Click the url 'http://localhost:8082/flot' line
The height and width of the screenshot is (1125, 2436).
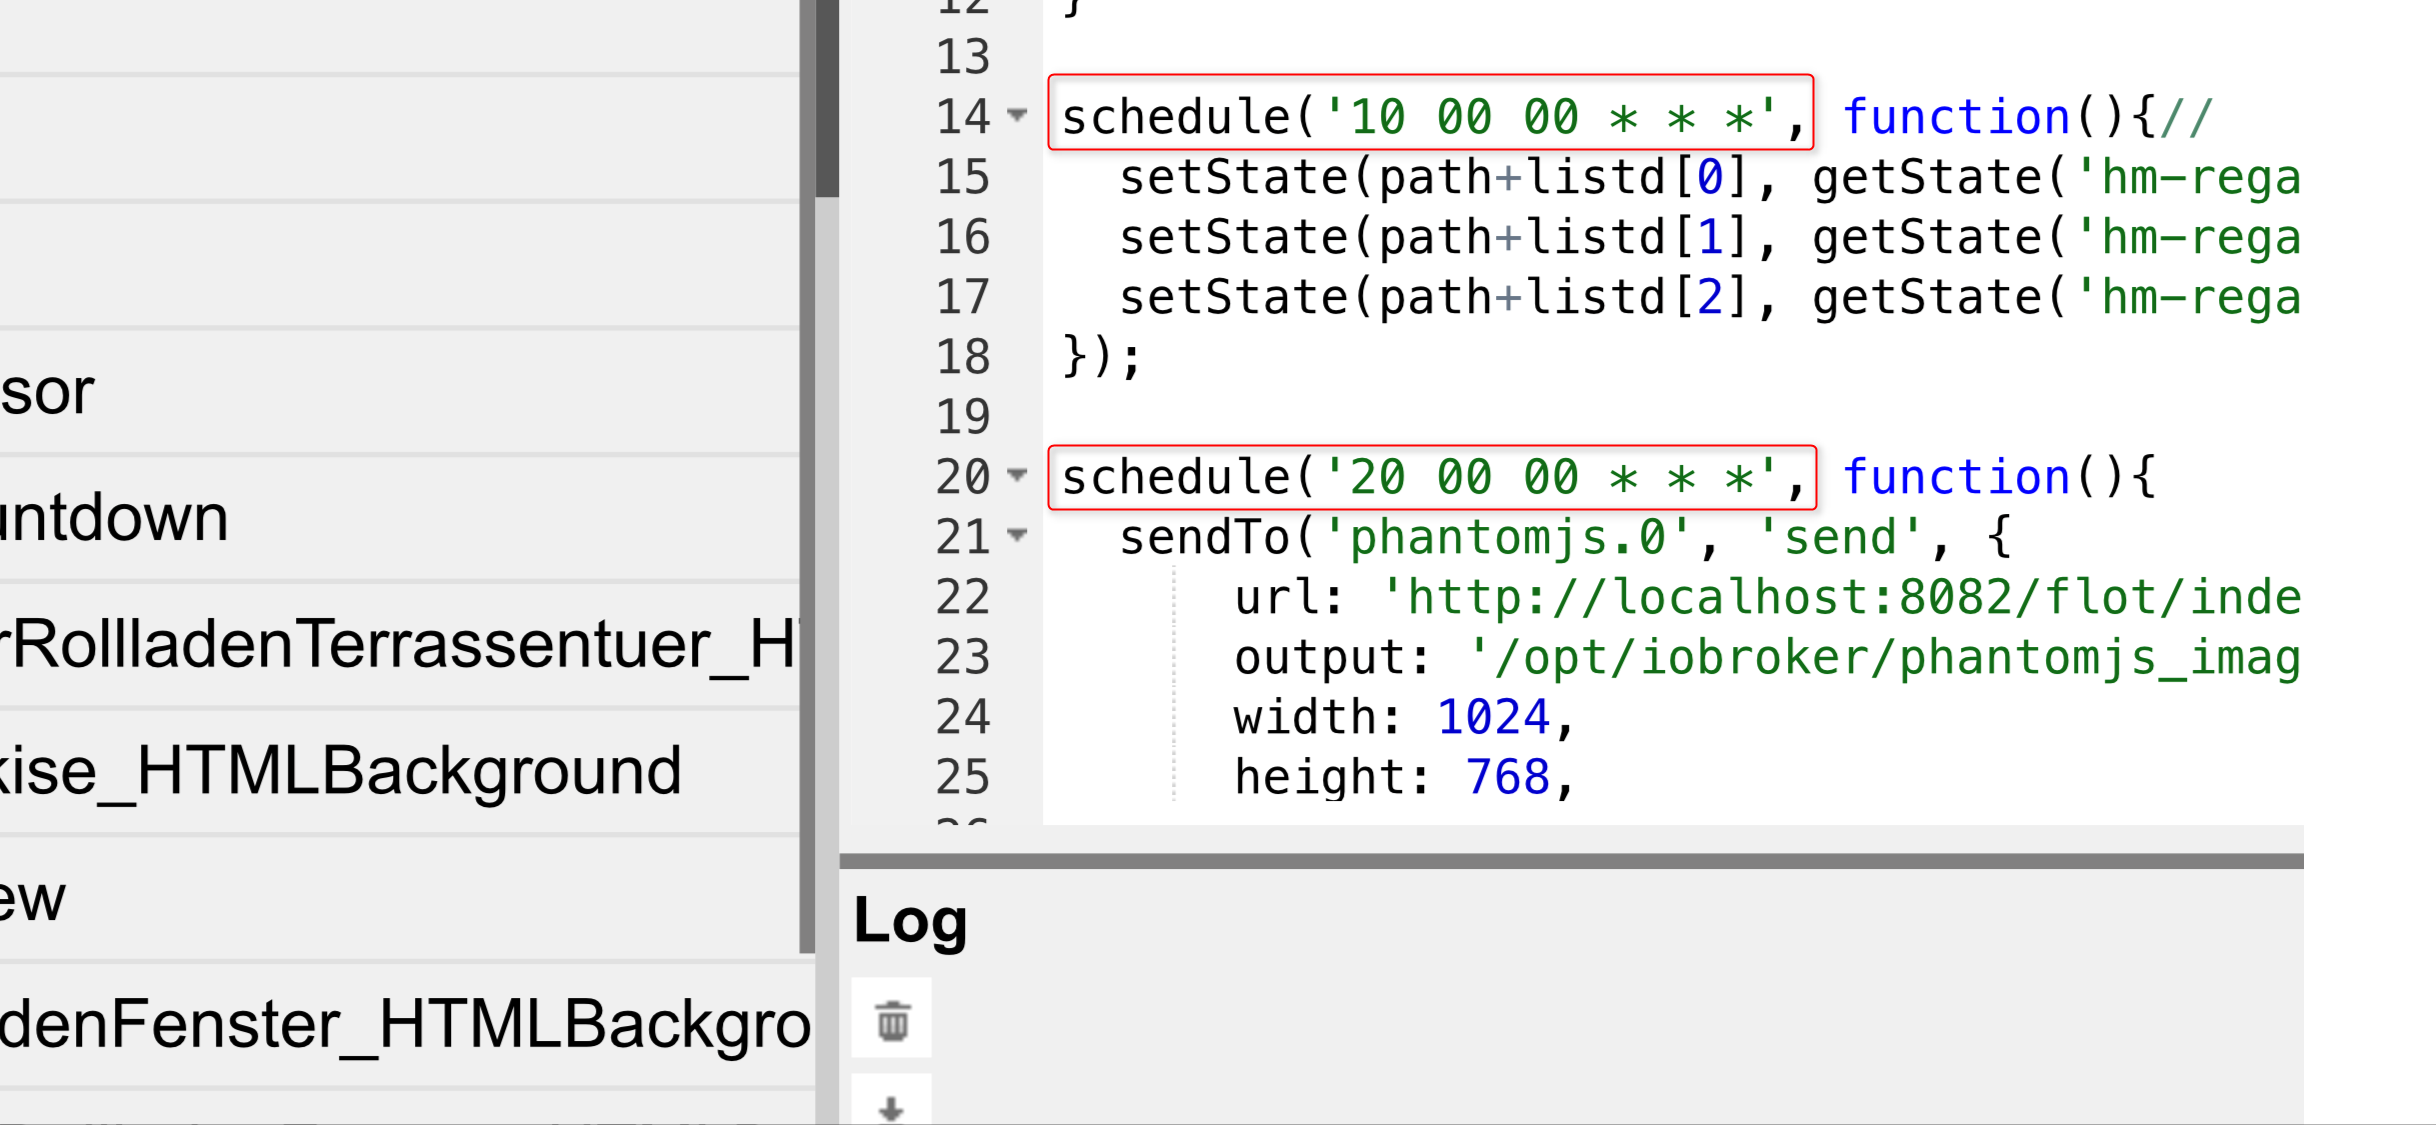tap(1768, 596)
